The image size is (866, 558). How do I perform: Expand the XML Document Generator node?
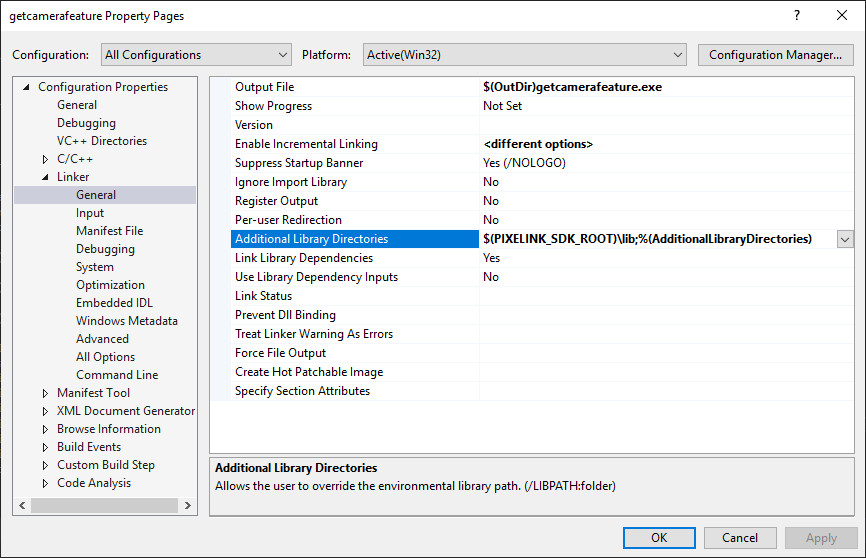pyautogui.click(x=45, y=412)
